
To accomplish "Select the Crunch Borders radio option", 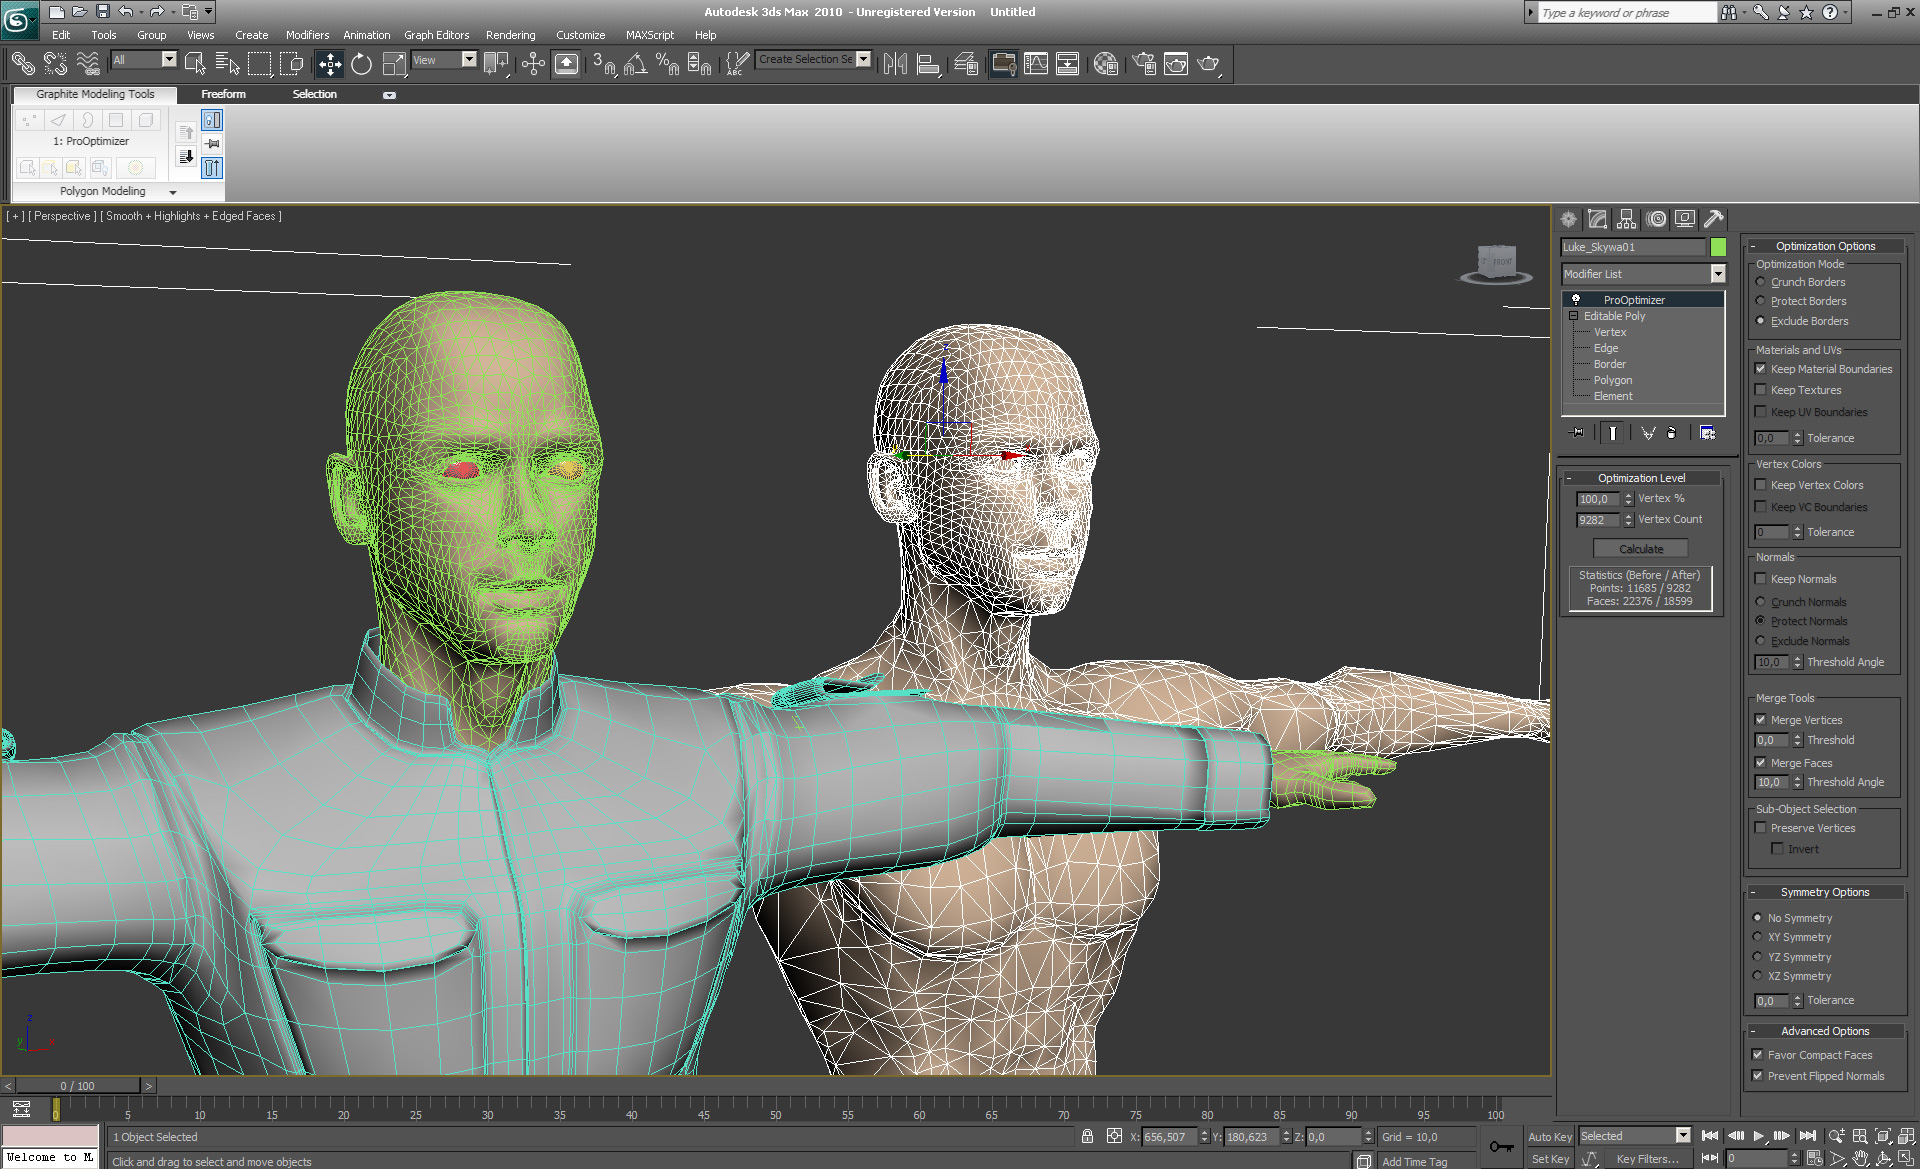I will pos(1761,282).
